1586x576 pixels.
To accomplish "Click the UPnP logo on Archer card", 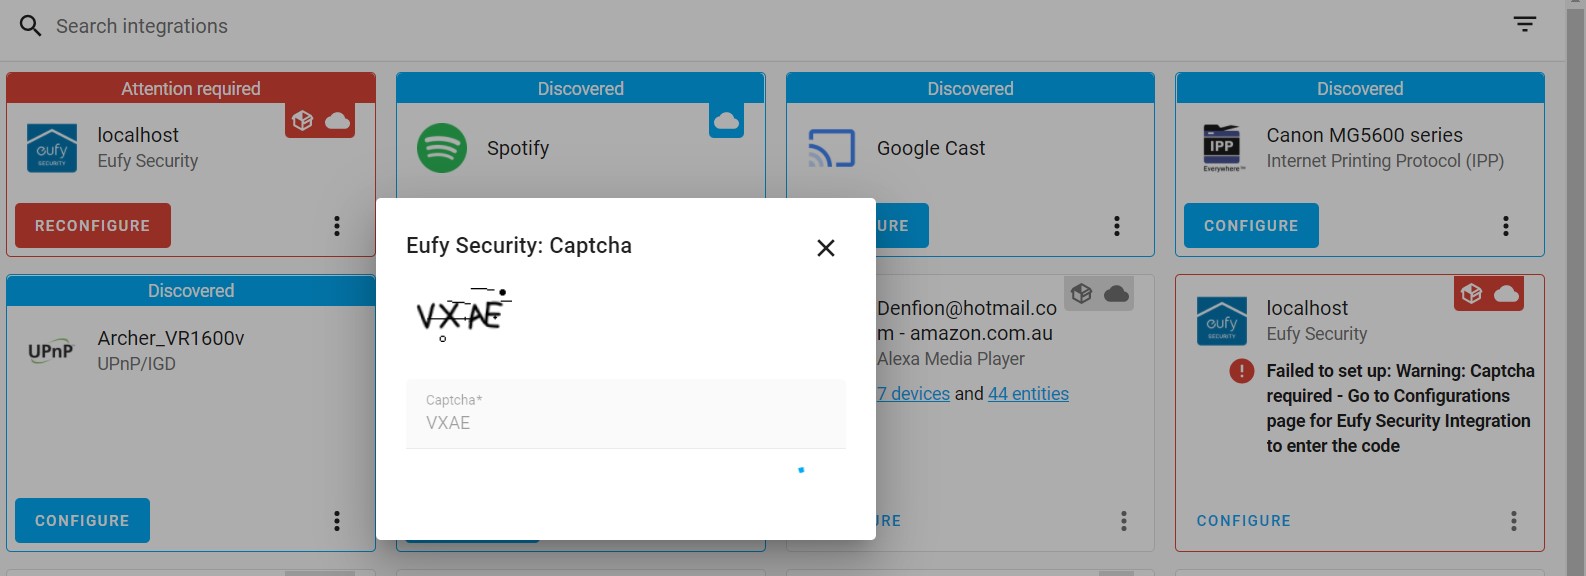I will [51, 351].
